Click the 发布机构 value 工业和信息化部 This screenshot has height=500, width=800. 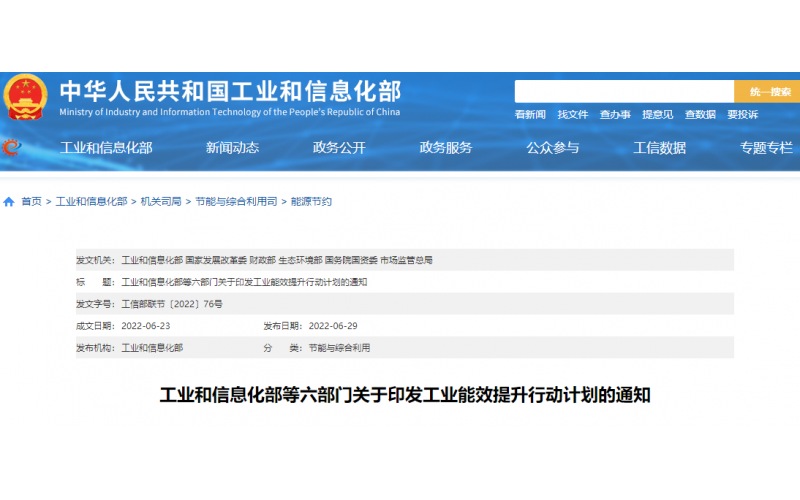pyautogui.click(x=152, y=348)
